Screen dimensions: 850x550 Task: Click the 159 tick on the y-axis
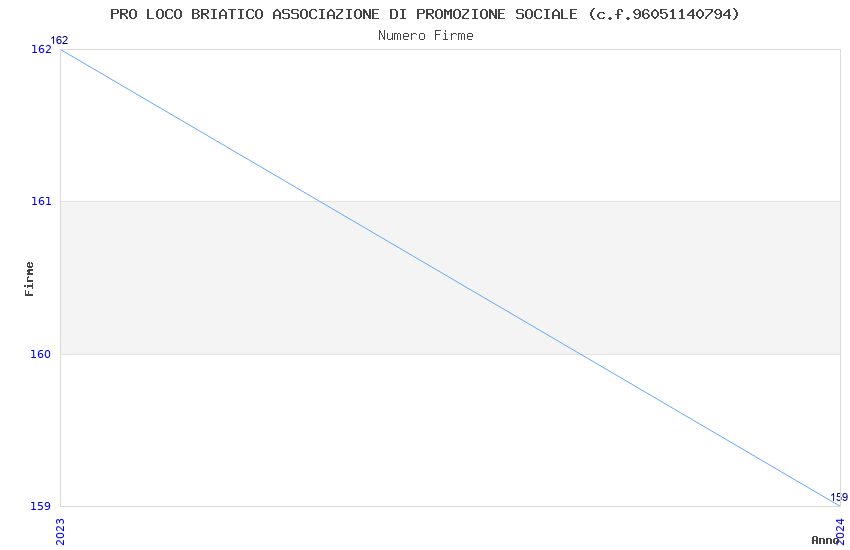point(41,506)
